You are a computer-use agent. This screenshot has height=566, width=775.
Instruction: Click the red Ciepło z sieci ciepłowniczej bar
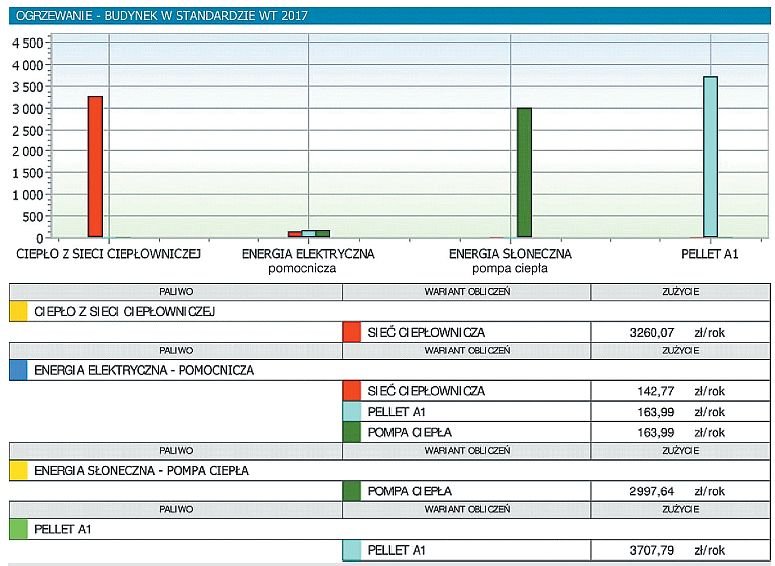click(95, 167)
